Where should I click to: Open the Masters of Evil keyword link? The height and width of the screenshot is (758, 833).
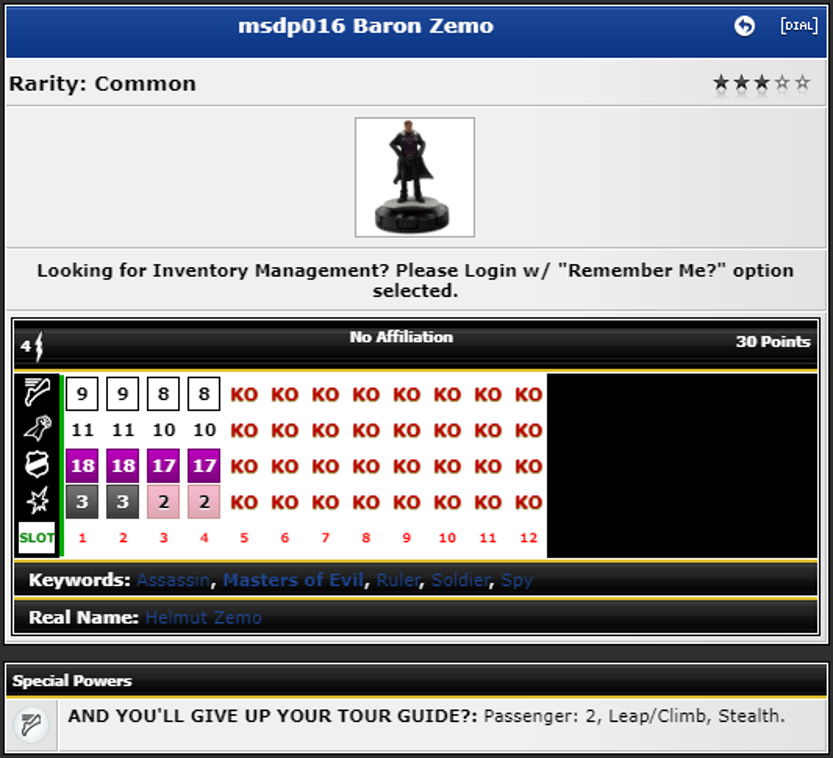(293, 580)
